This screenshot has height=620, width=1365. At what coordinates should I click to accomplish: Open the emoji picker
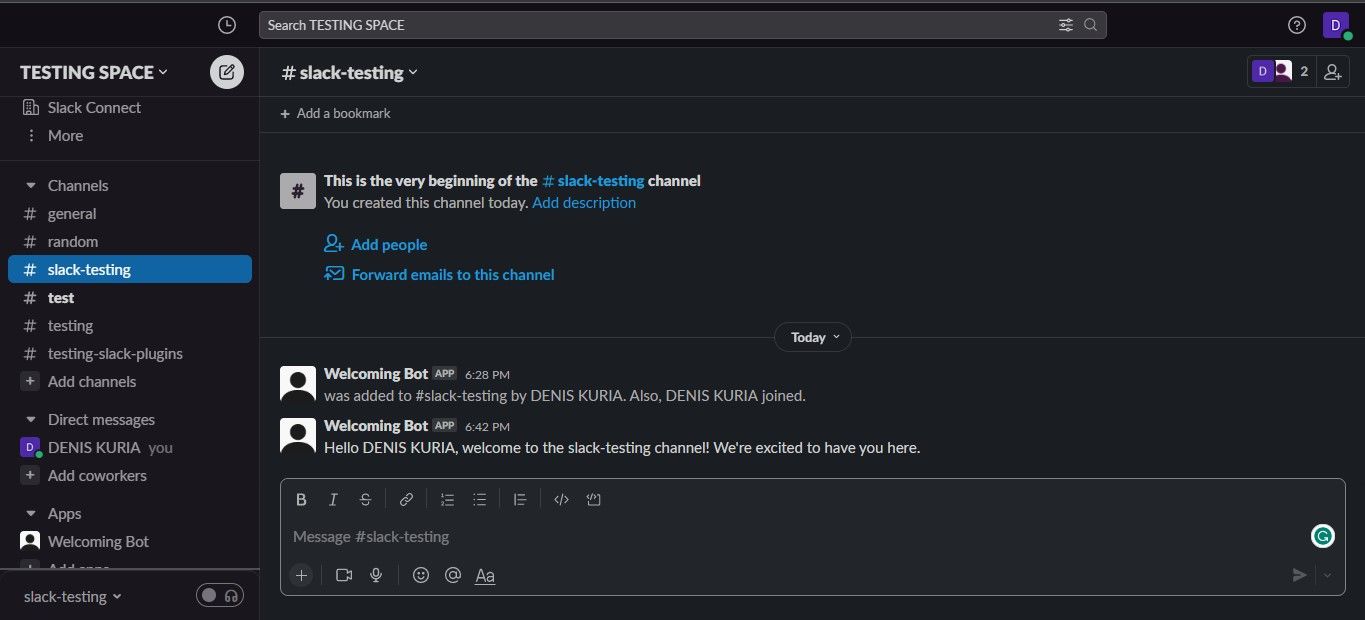tap(421, 575)
